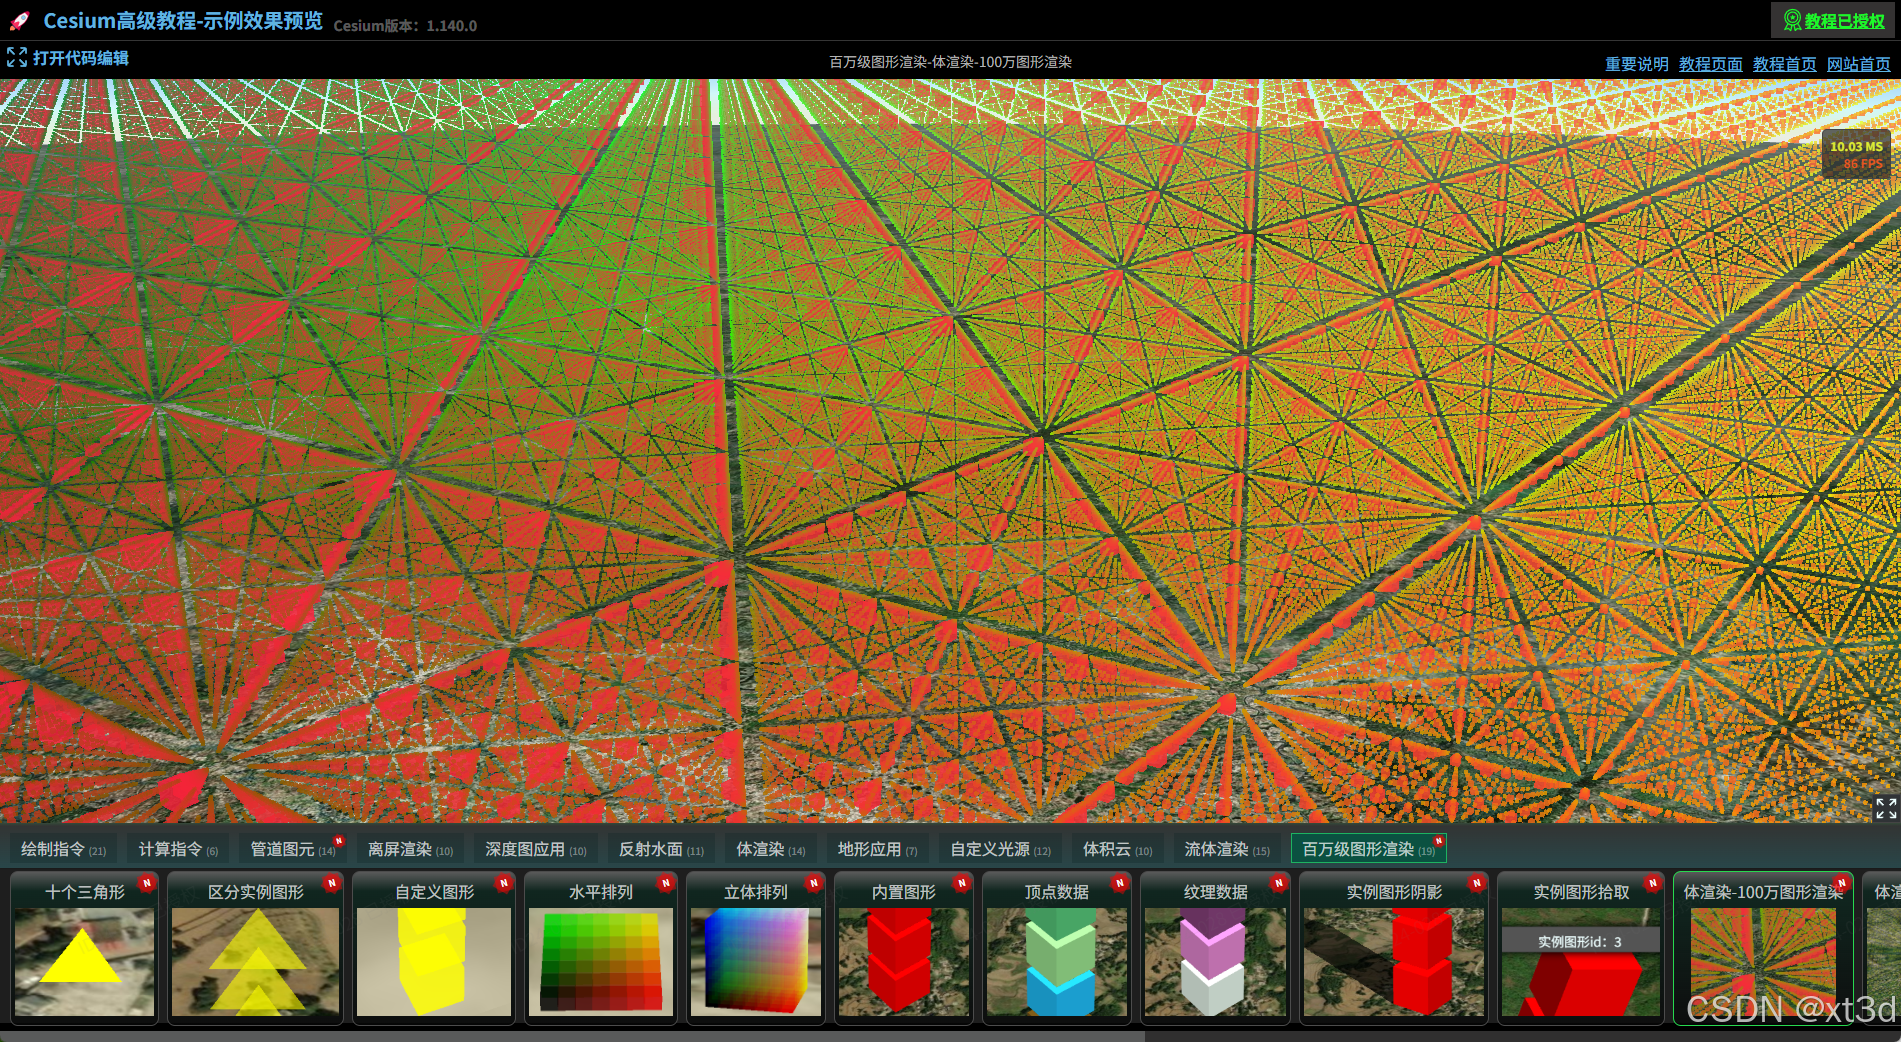1901x1042 pixels.
Task: Select the 离屏渲染 category tab
Action: [x=410, y=849]
